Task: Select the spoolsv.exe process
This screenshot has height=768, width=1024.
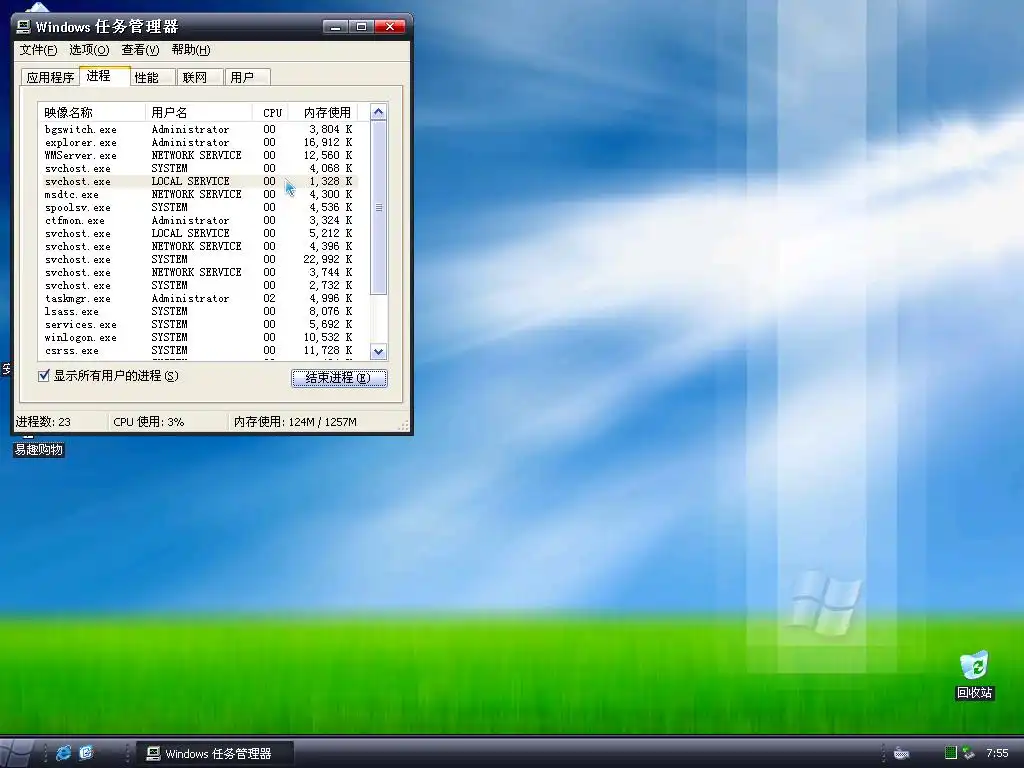Action: click(199, 208)
